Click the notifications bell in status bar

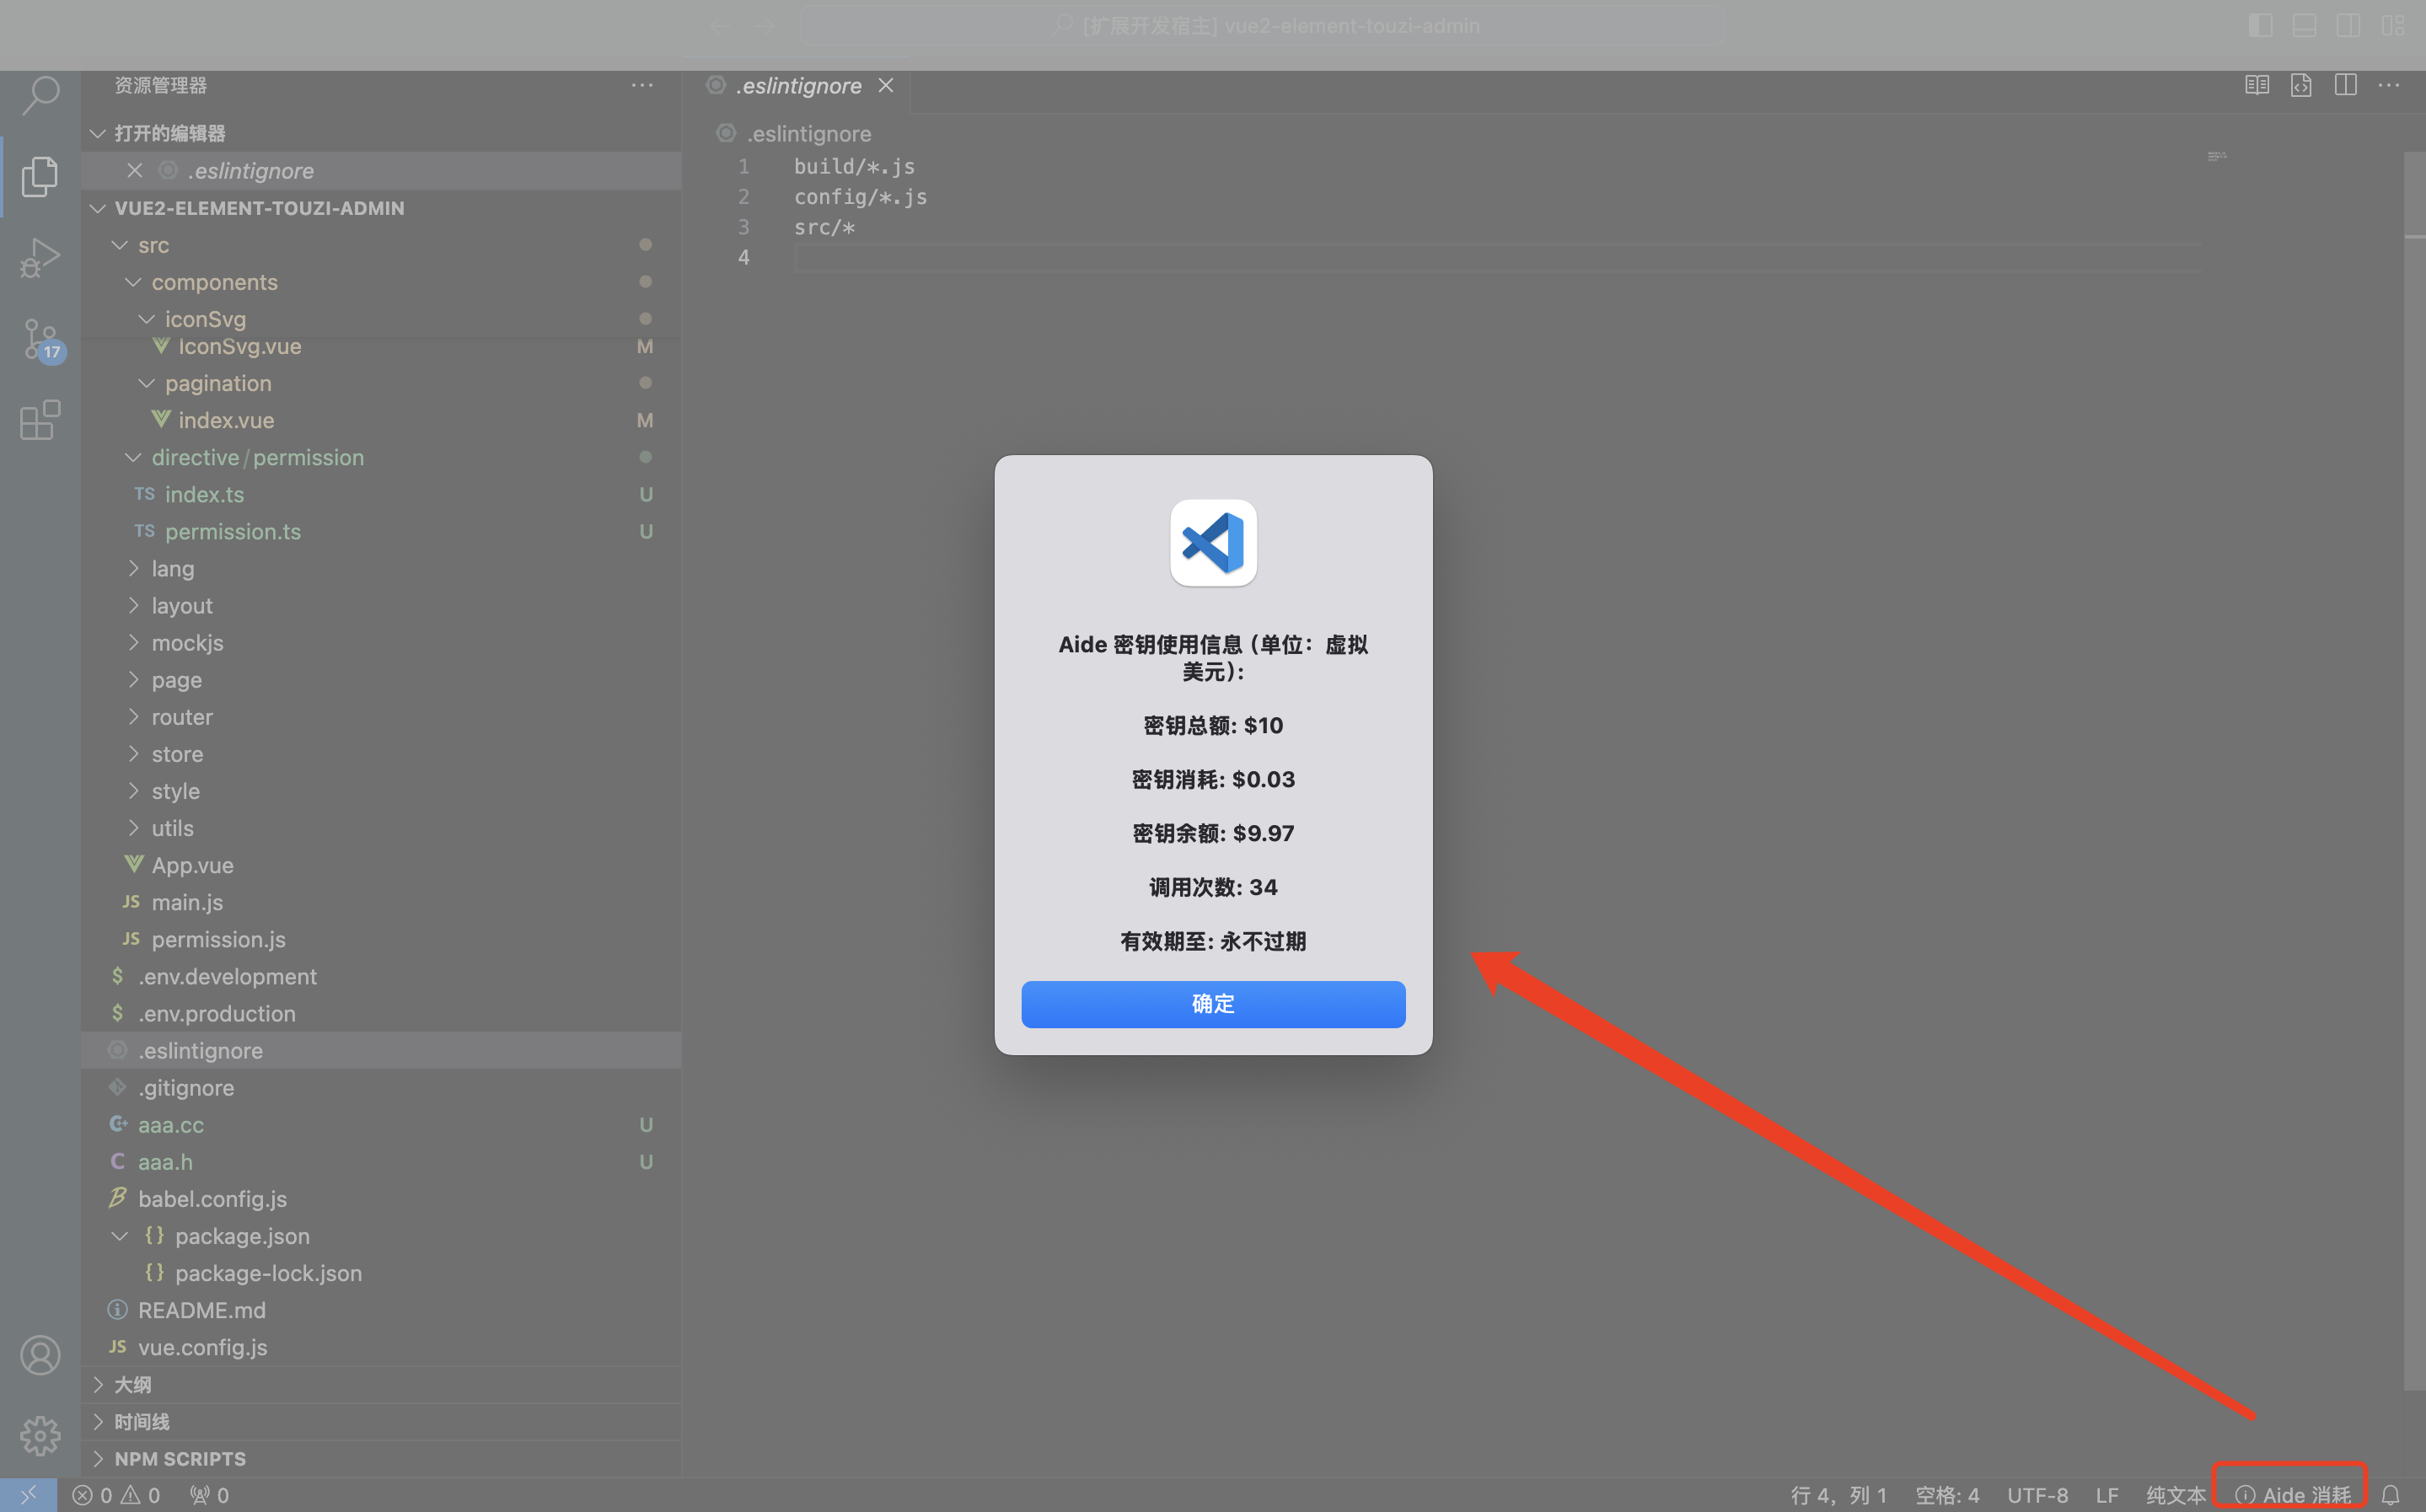point(2390,1495)
